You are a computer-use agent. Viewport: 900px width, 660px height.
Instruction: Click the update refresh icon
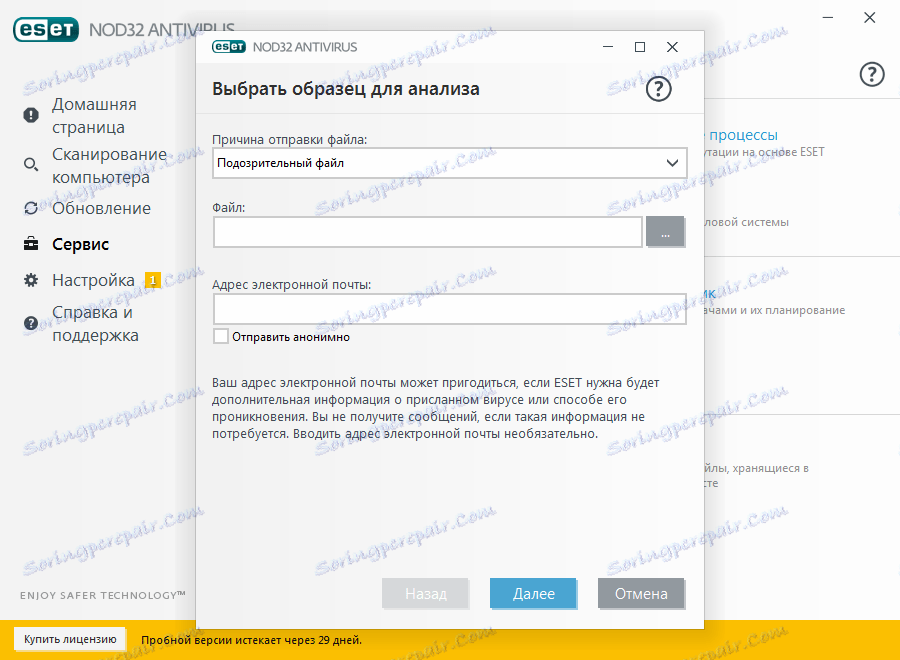point(31,208)
